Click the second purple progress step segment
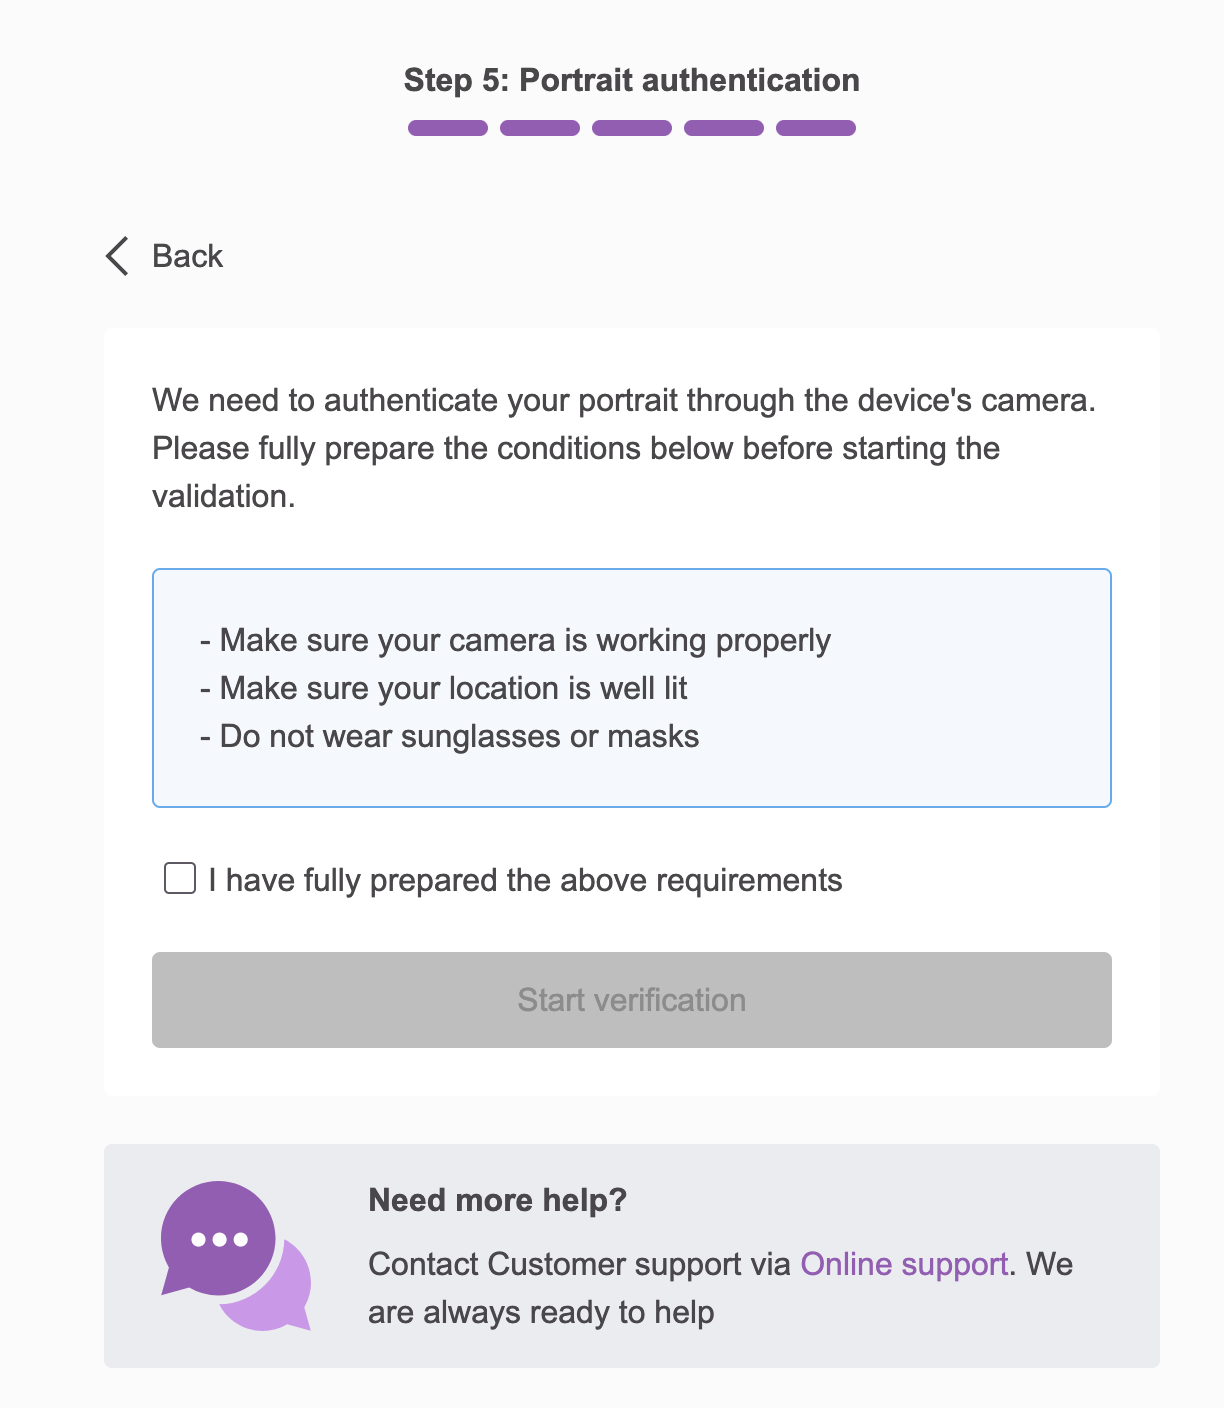Viewport: 1224px width, 1408px height. 540,128
